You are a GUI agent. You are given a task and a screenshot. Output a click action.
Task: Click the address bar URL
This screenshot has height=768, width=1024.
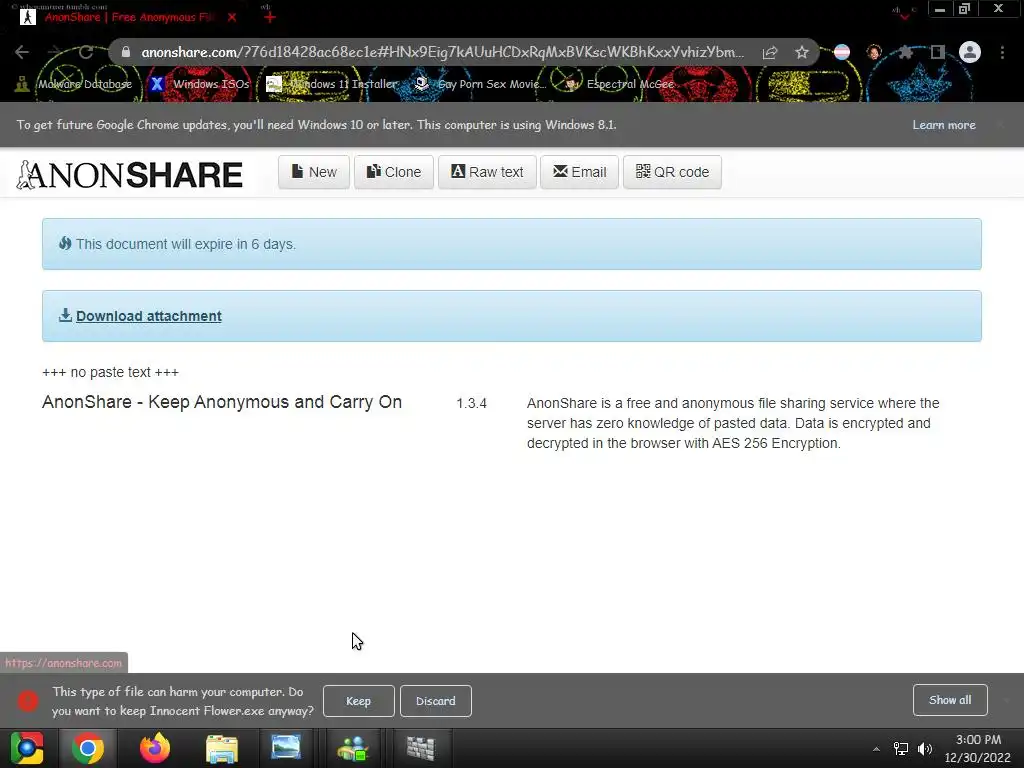[442, 52]
